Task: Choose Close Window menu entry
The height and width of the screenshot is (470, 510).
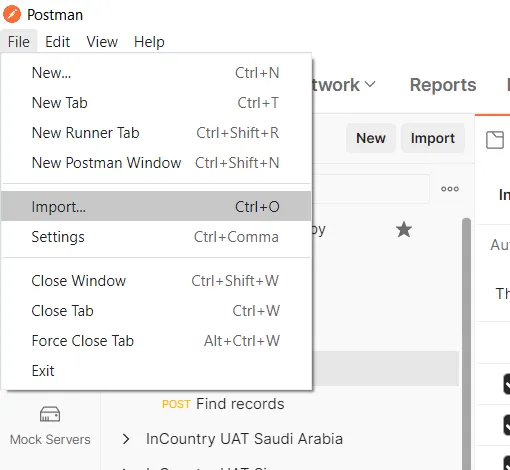Action: [156, 281]
